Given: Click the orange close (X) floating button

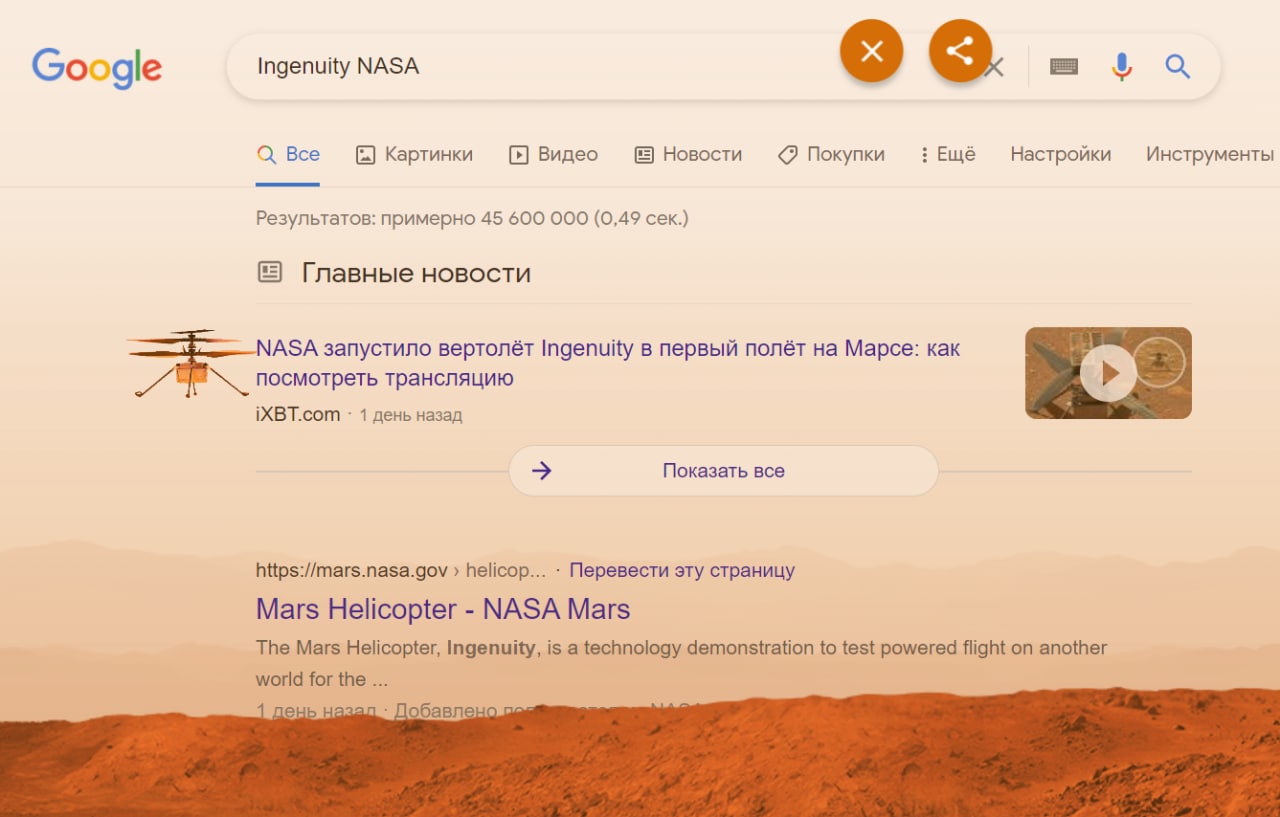Looking at the screenshot, I should 872,51.
